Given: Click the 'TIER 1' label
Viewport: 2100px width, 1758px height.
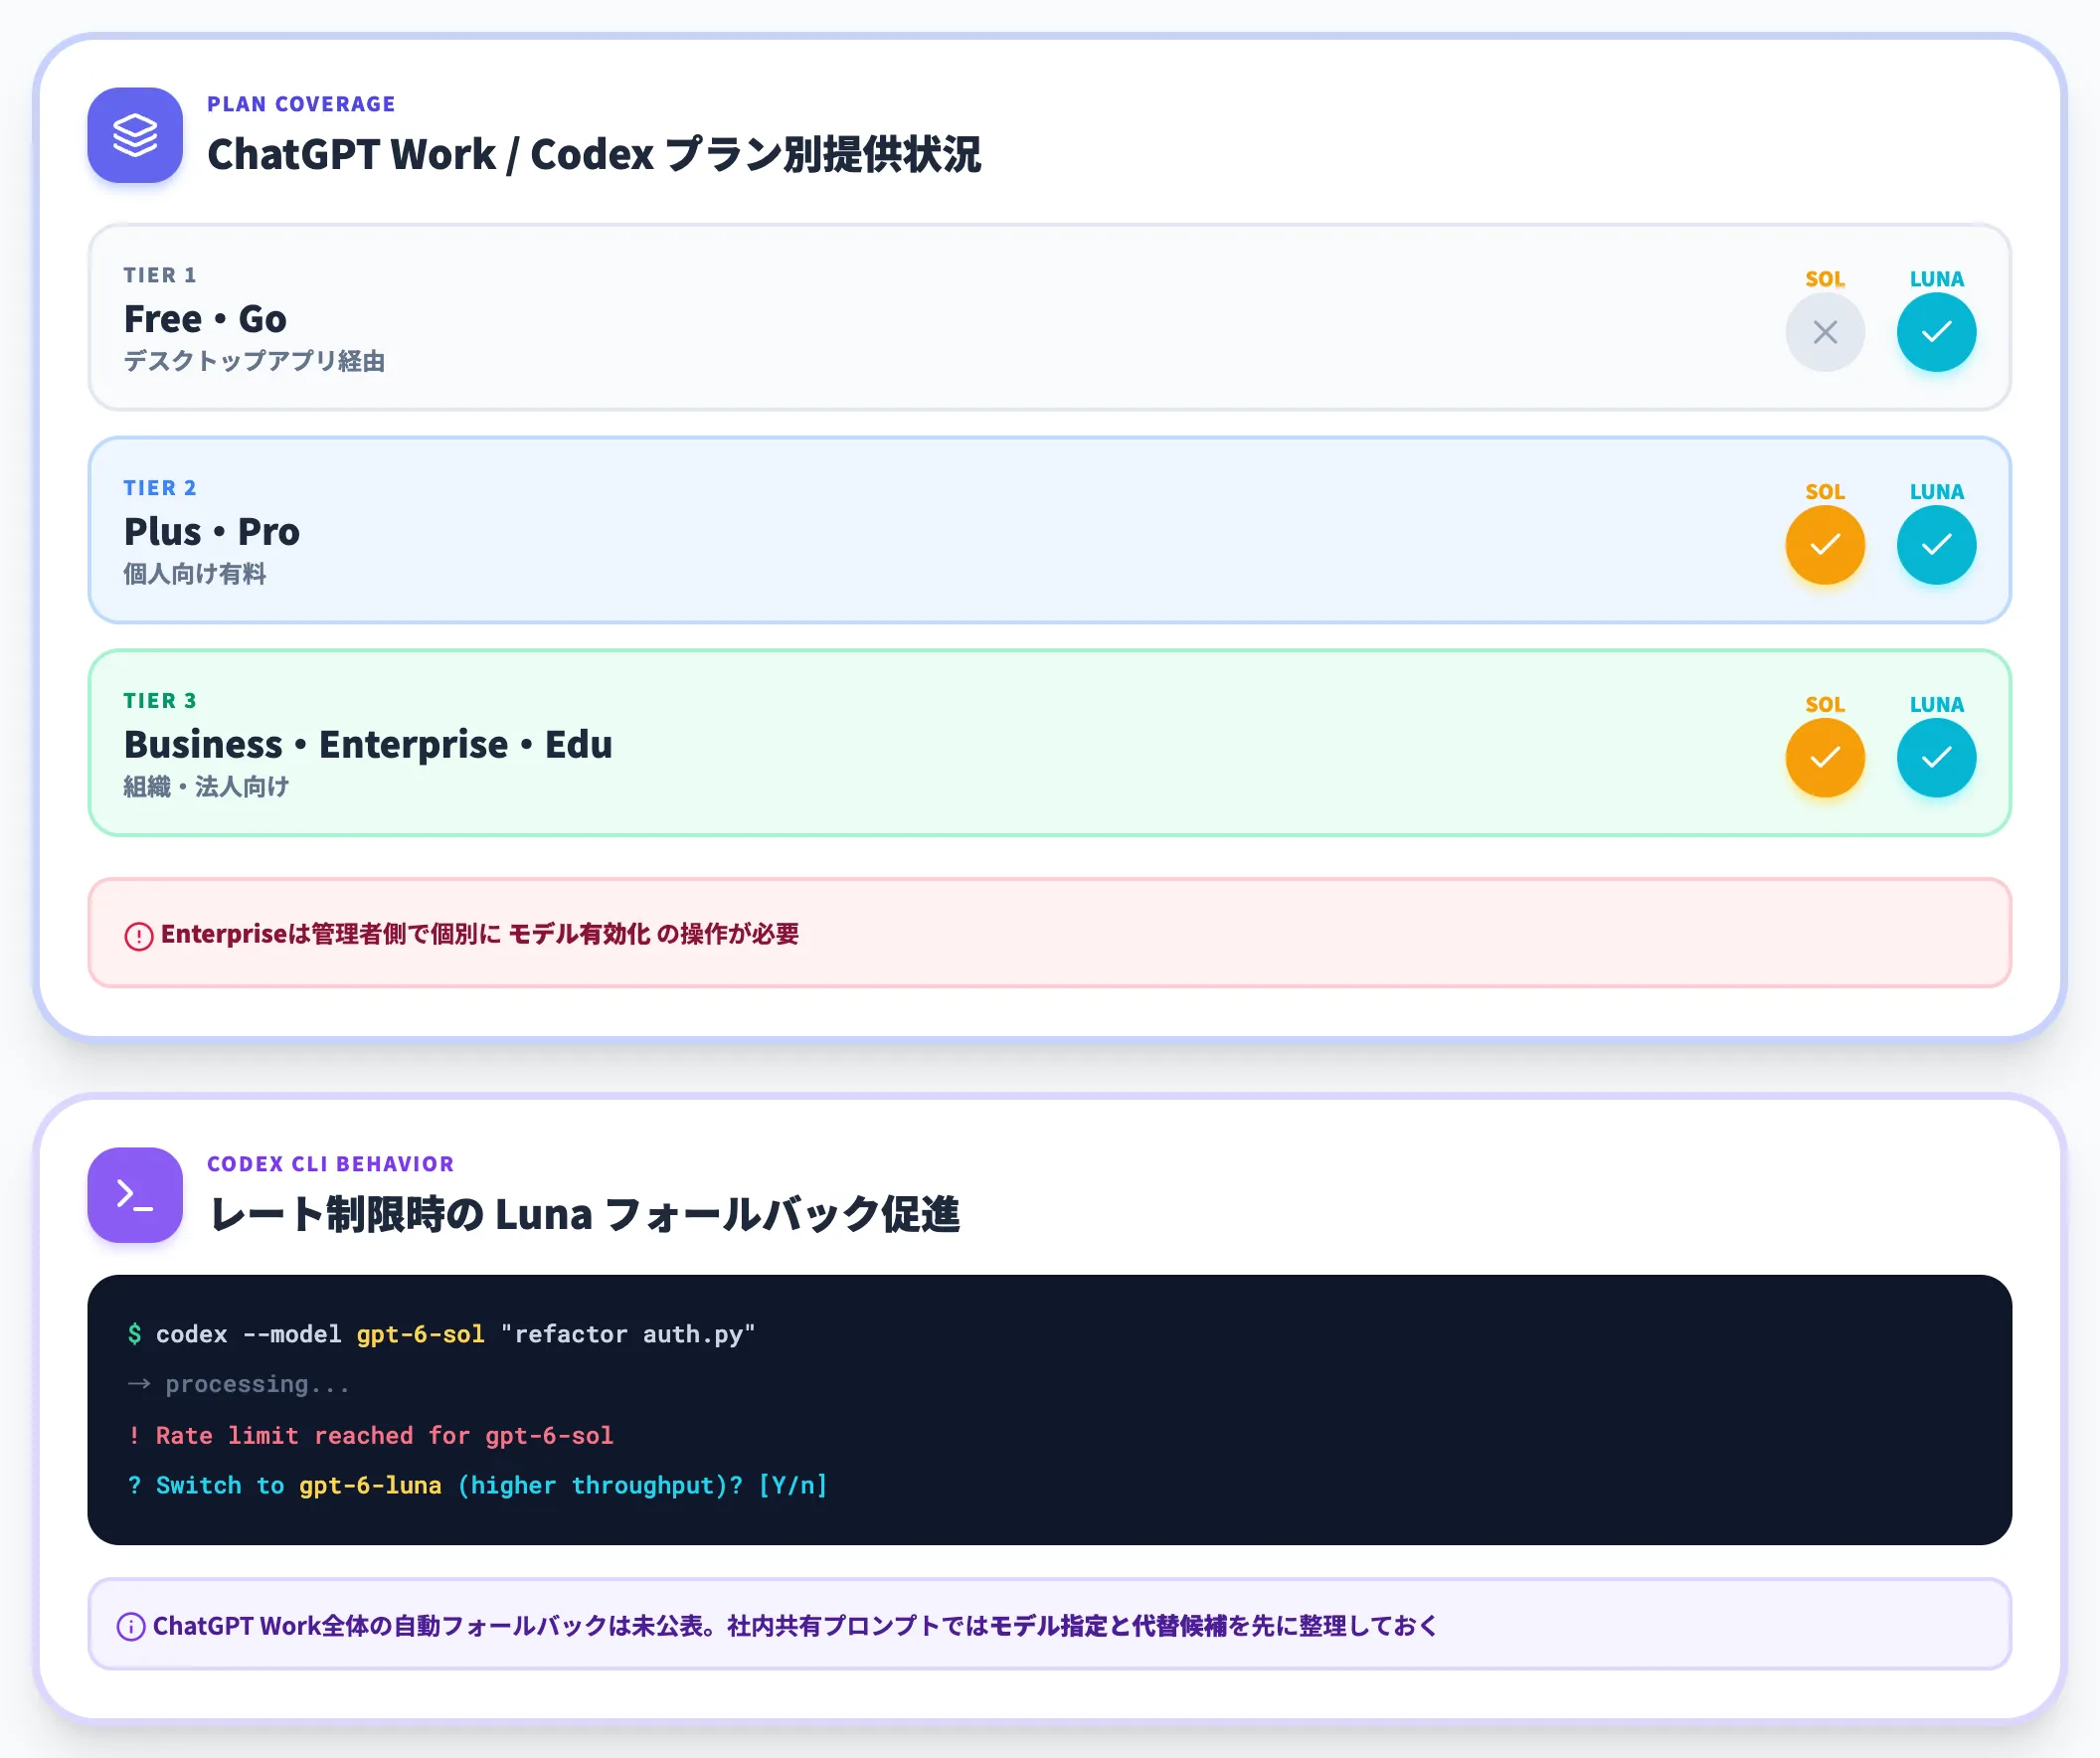Looking at the screenshot, I should click(x=160, y=275).
